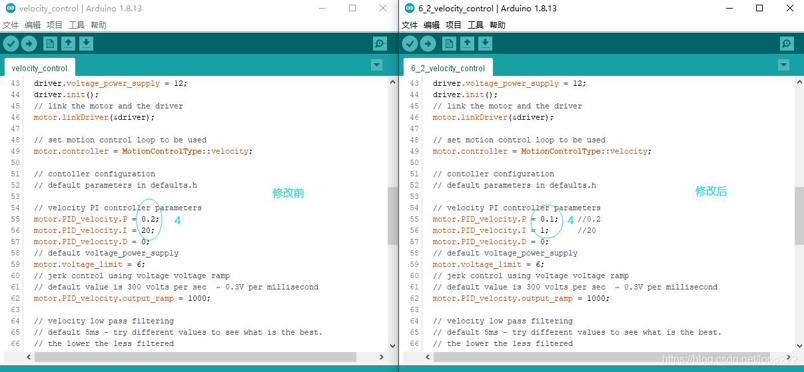Expand tab dropdown arrow in right window
804x372 pixels.
click(x=783, y=65)
